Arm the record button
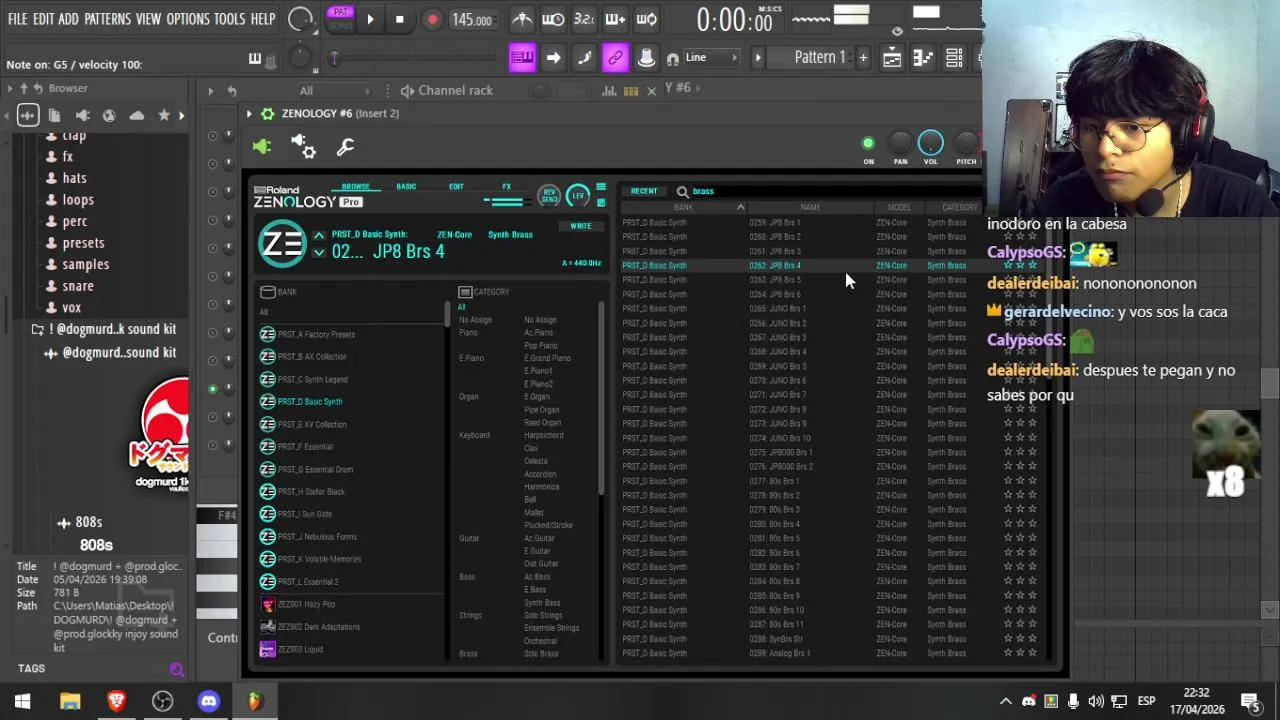 tap(432, 19)
